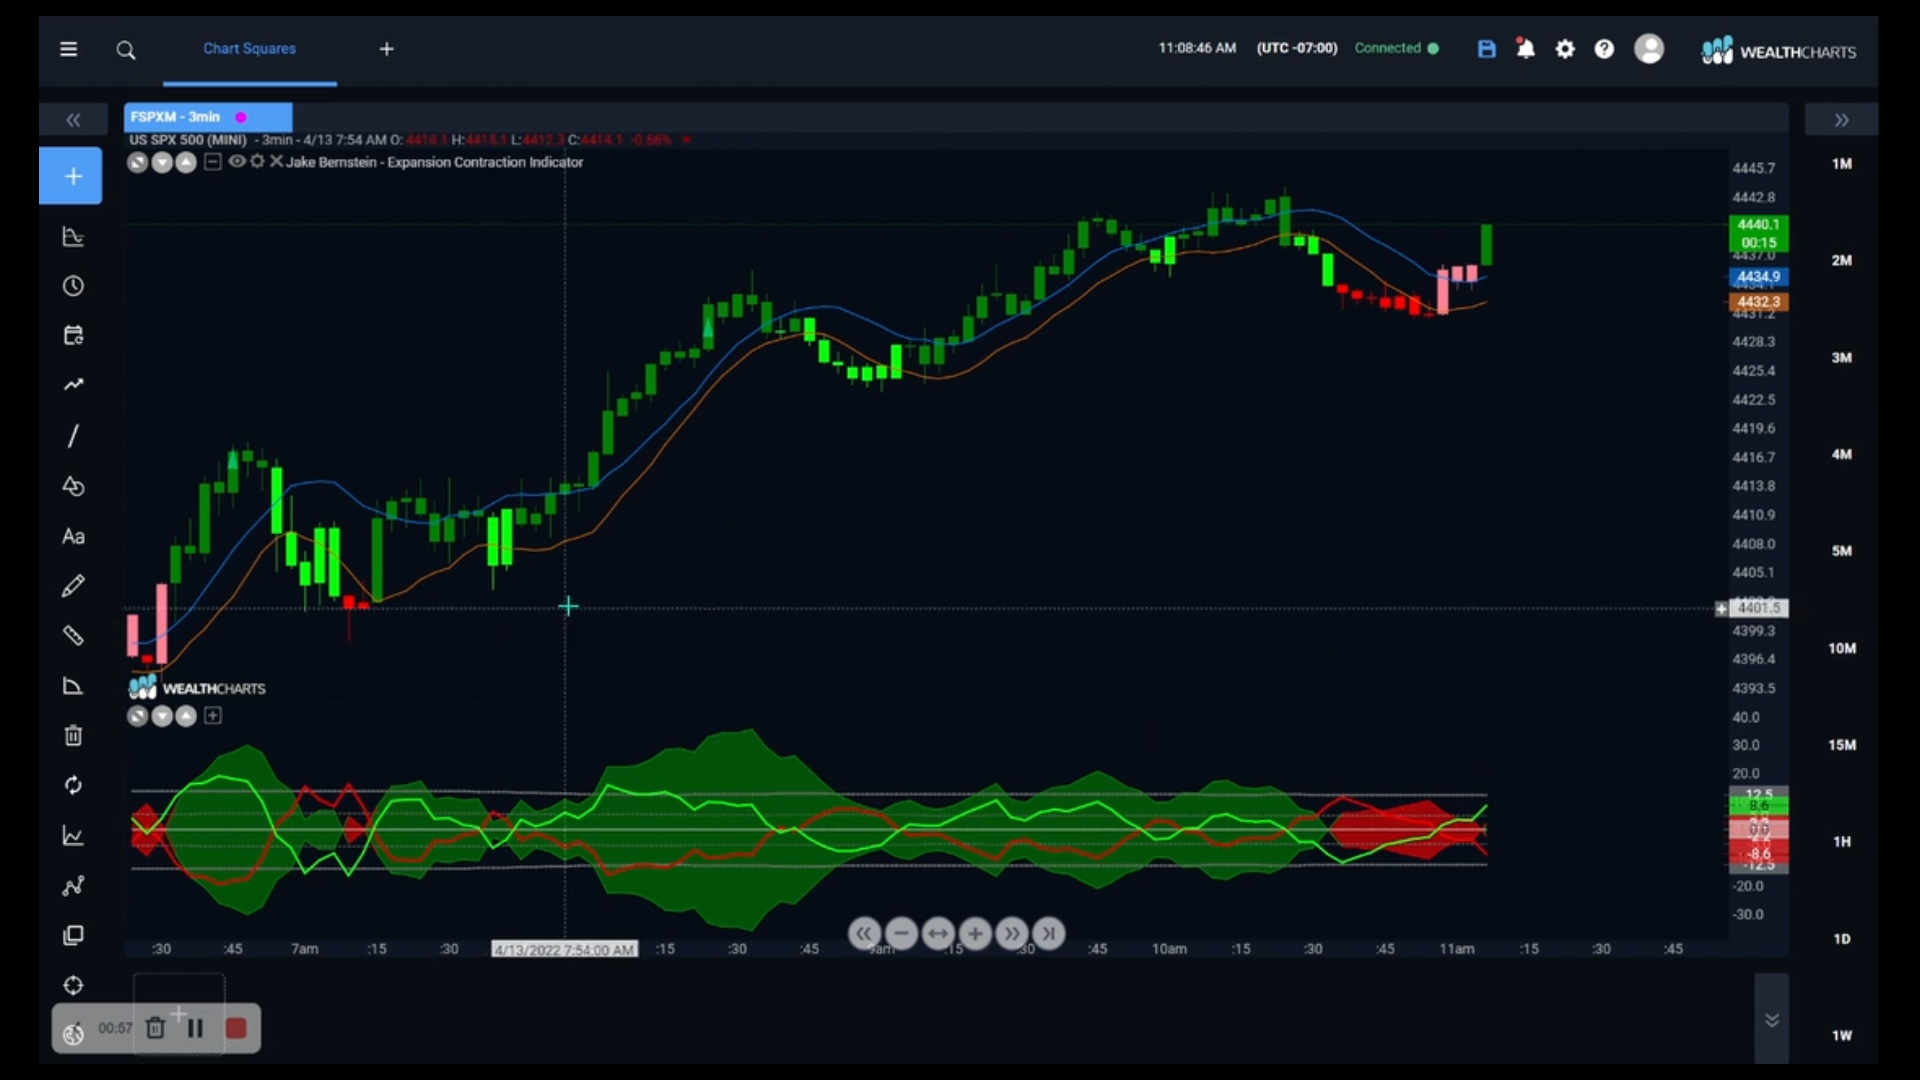Click the duplicate layers icon
Viewport: 1920px width, 1080px height.
tap(73, 936)
